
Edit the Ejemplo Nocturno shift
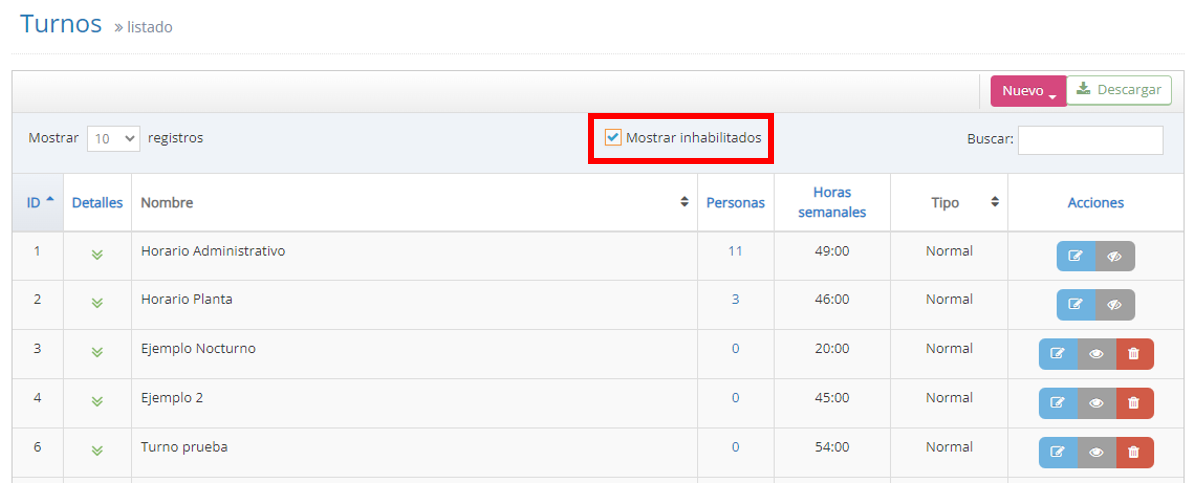point(1058,354)
